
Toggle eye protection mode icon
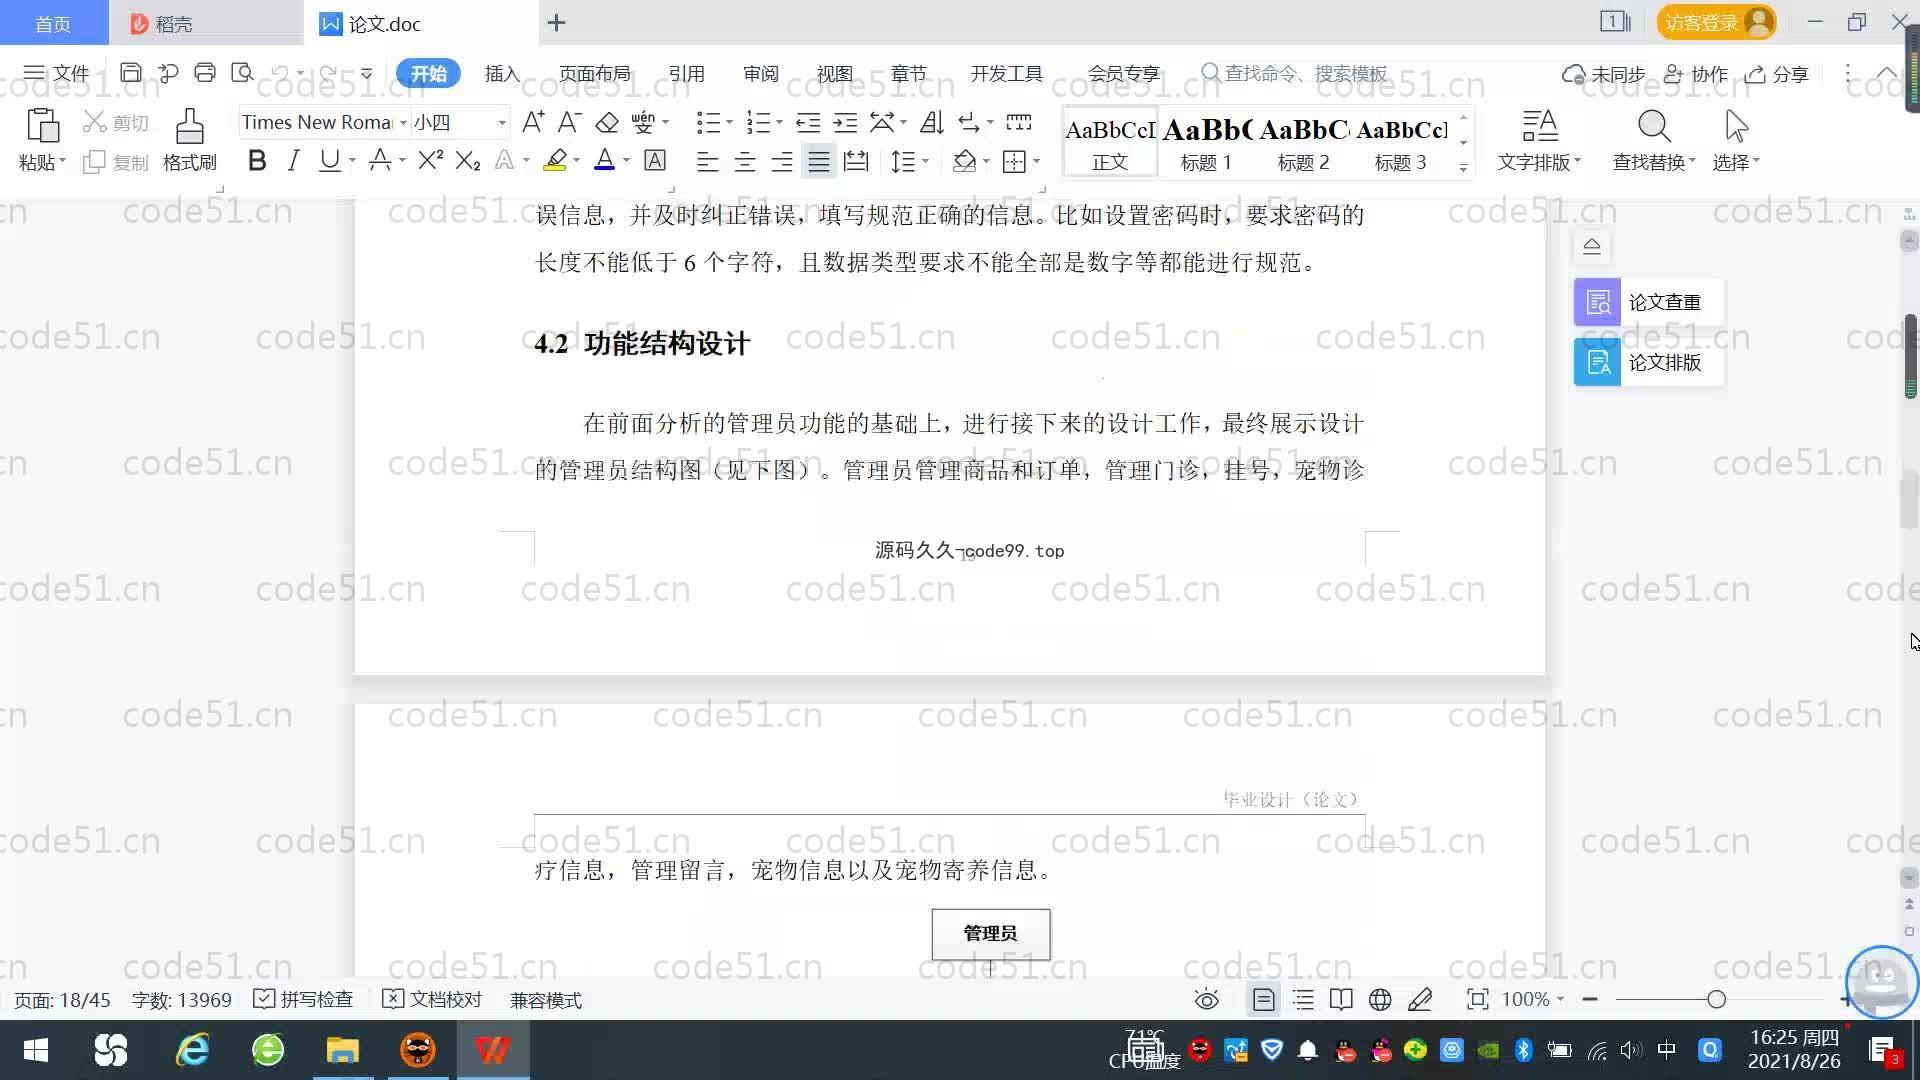pyautogui.click(x=1207, y=999)
